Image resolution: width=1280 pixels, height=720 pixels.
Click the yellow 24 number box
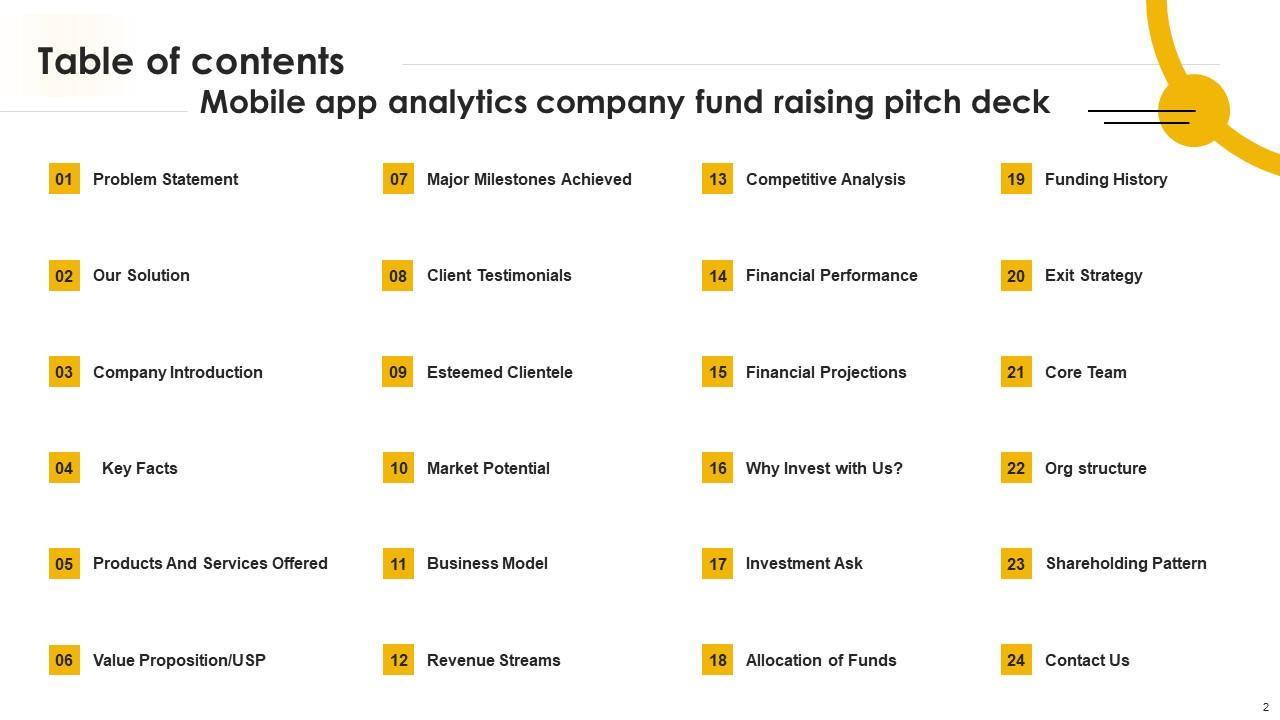pos(1016,660)
